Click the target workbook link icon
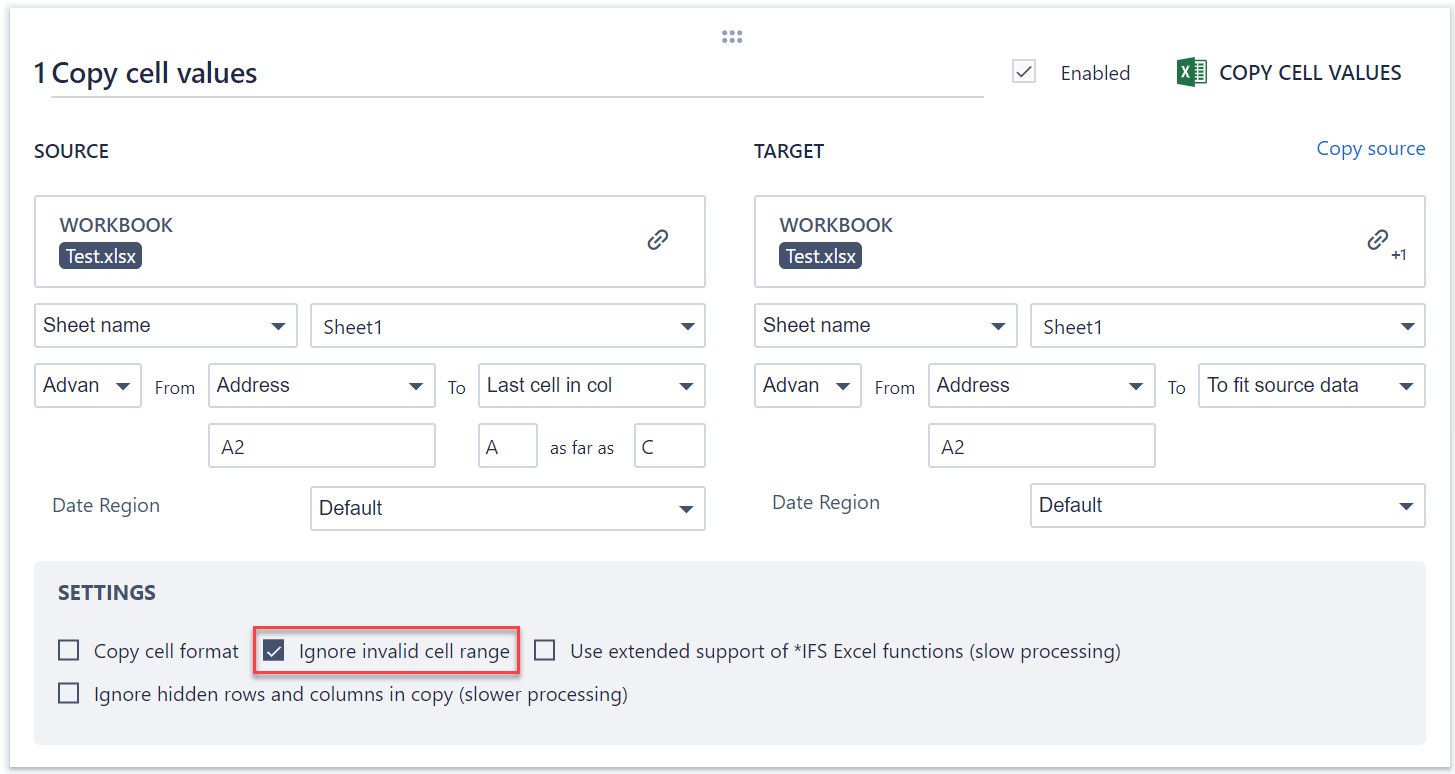Image resolution: width=1455 pixels, height=774 pixels. point(1378,240)
